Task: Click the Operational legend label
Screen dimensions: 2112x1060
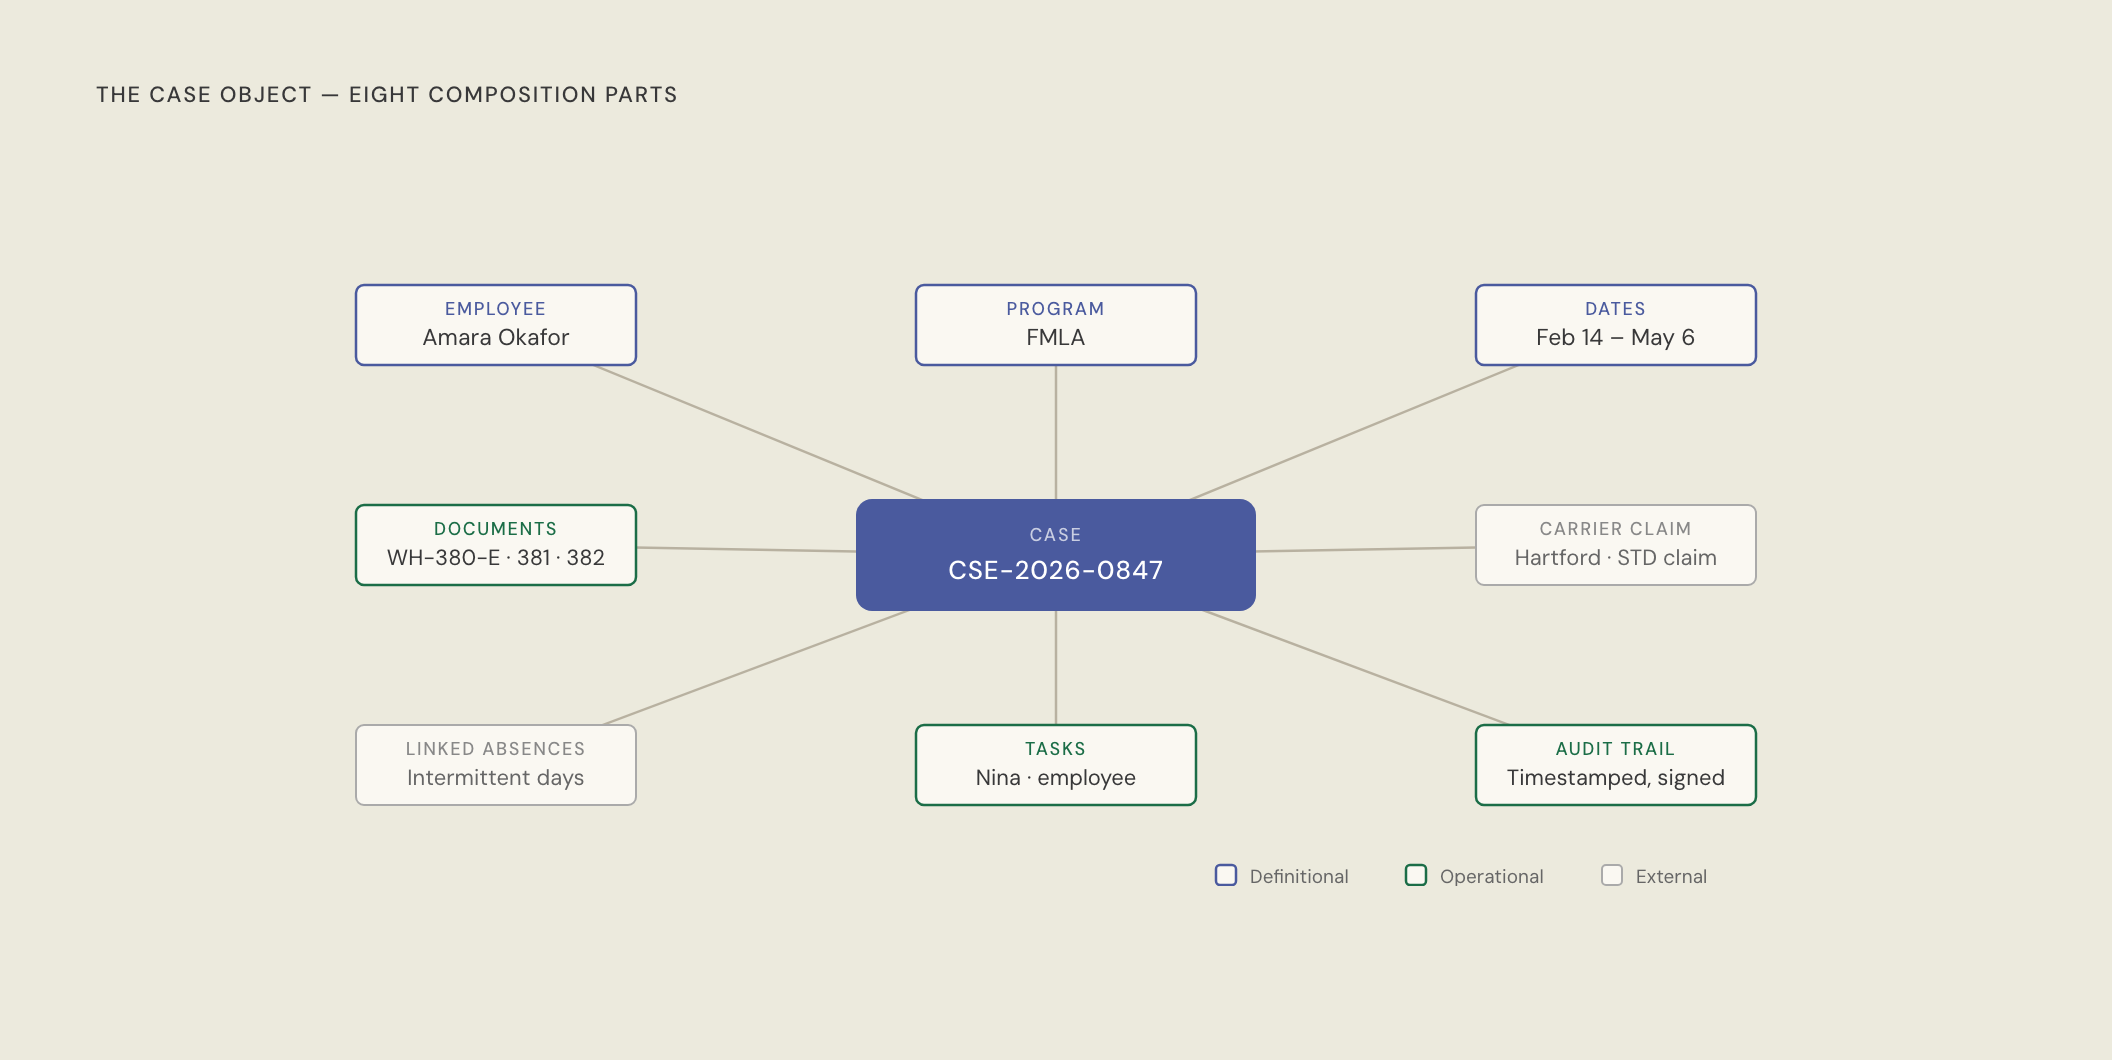Action: pyautogui.click(x=1491, y=877)
